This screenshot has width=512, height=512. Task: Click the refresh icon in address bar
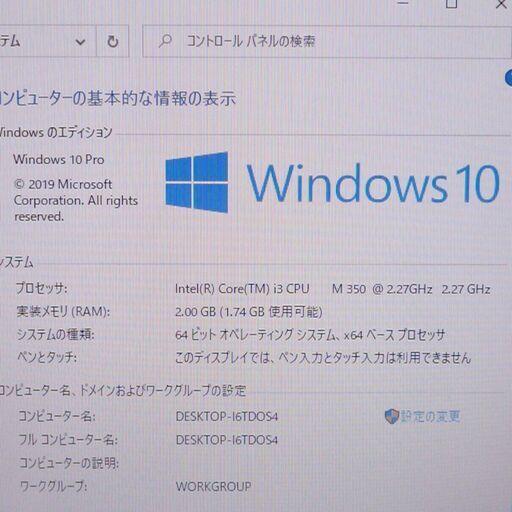112,41
